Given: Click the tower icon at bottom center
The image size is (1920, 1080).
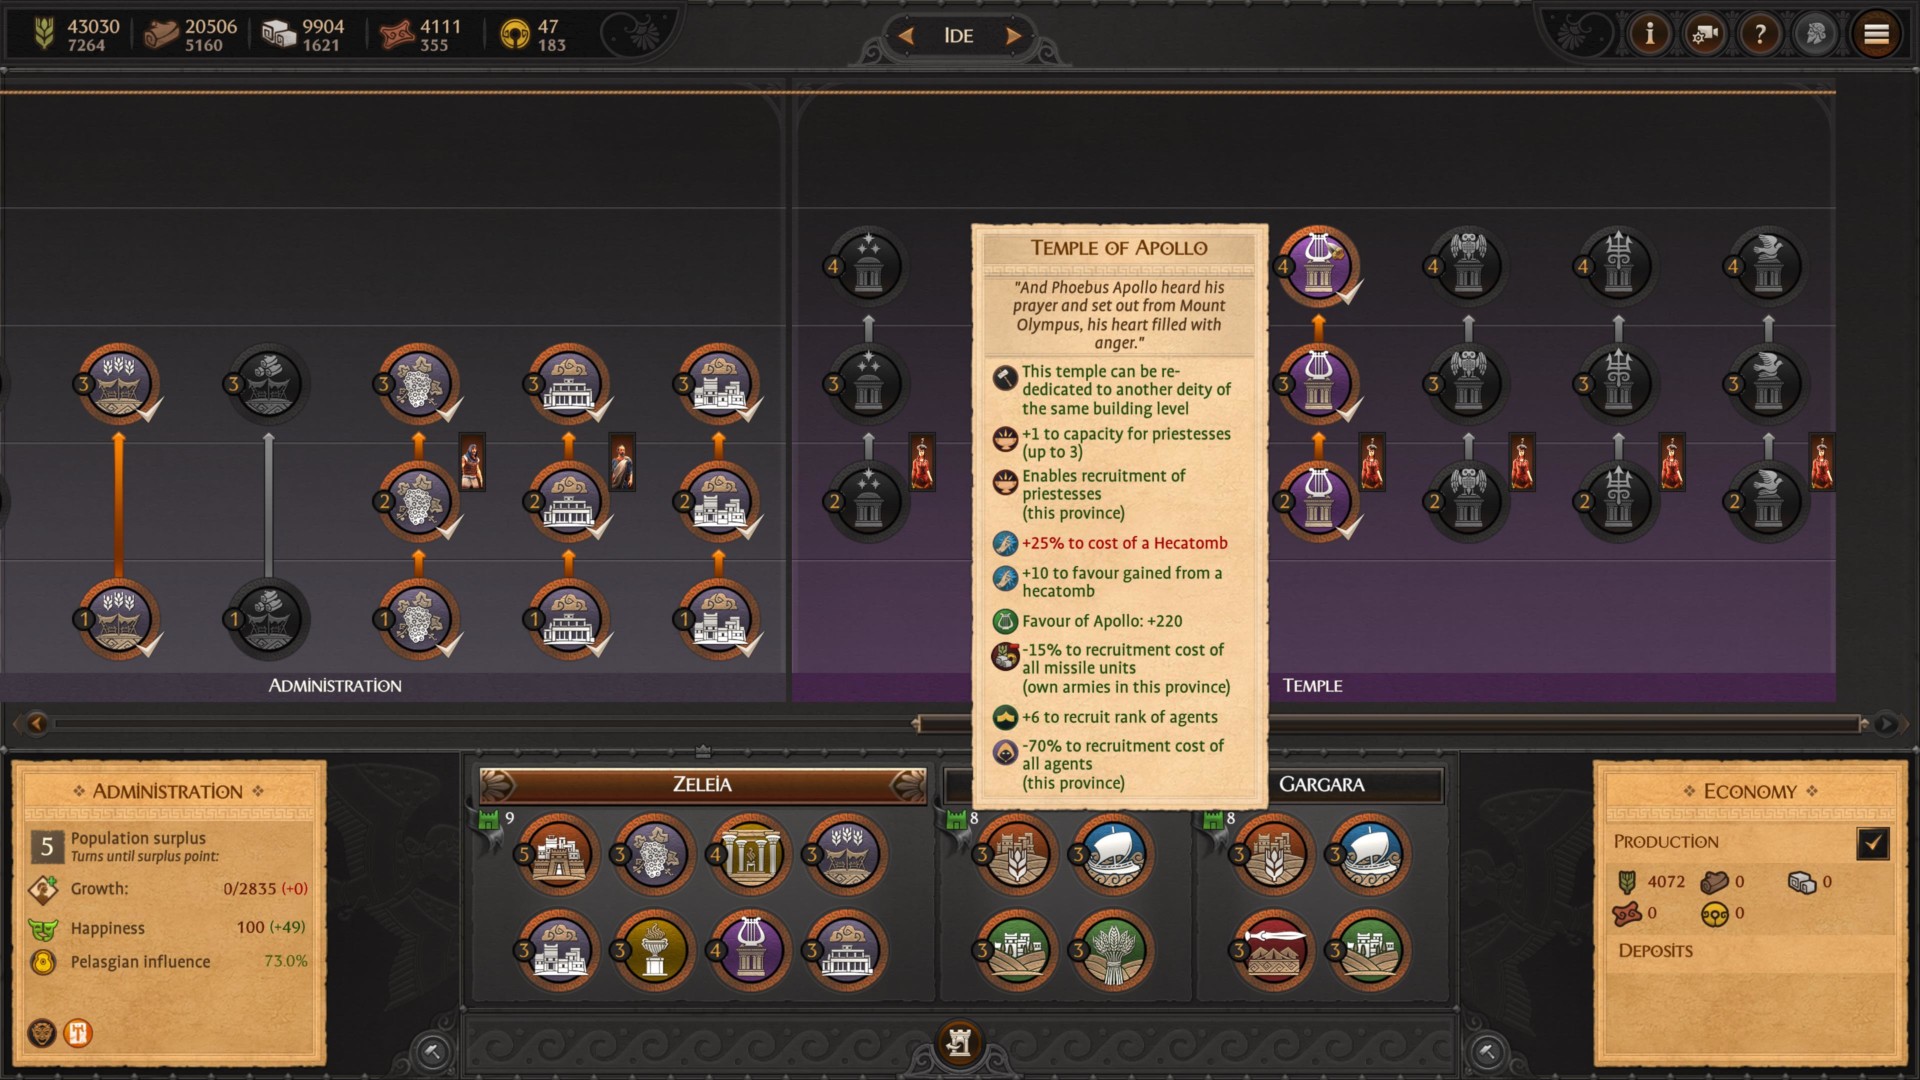Looking at the screenshot, I should coord(959,1044).
